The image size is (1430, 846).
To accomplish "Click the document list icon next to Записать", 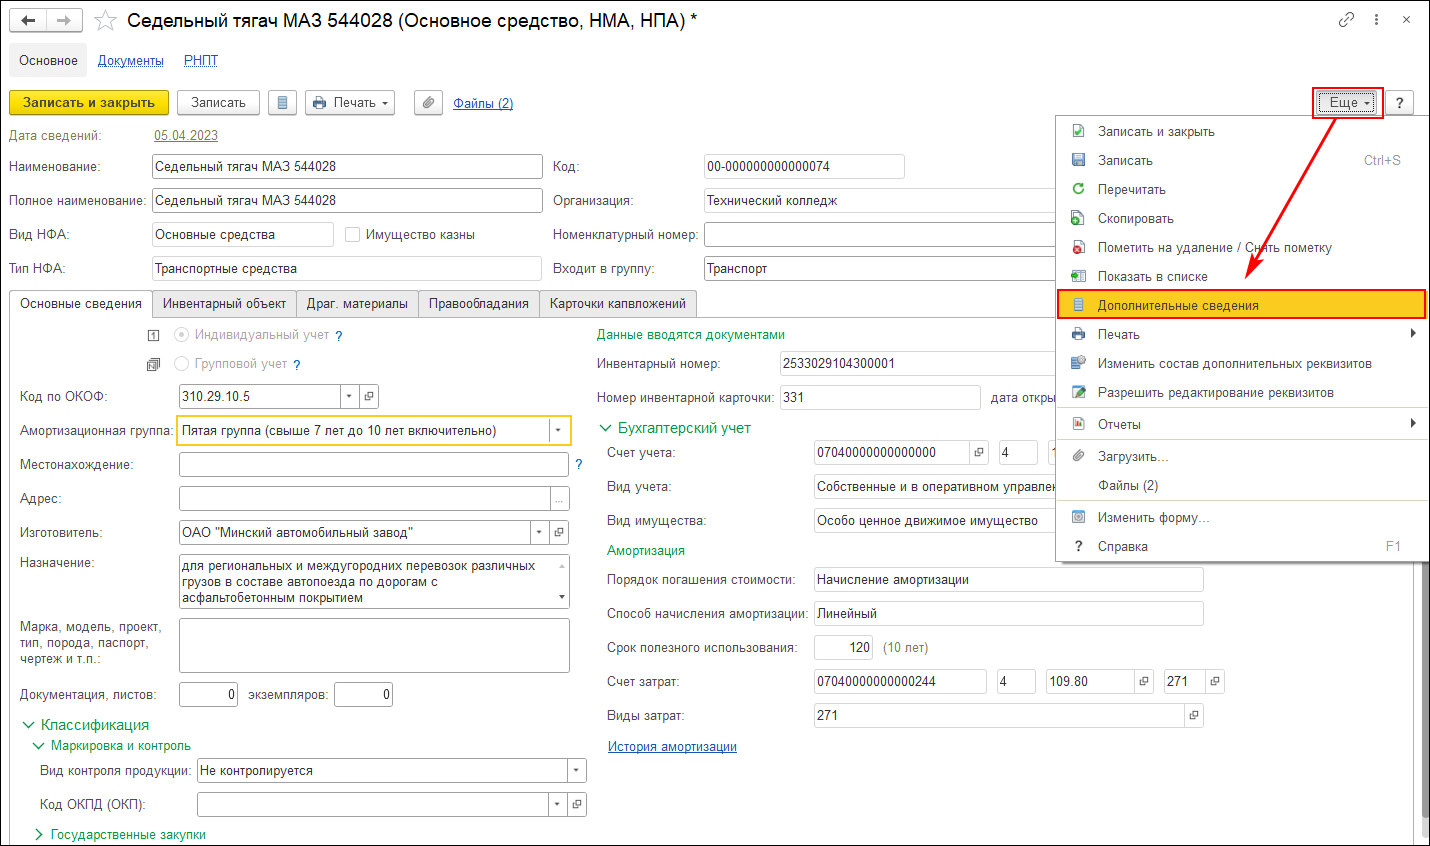I will pos(282,102).
